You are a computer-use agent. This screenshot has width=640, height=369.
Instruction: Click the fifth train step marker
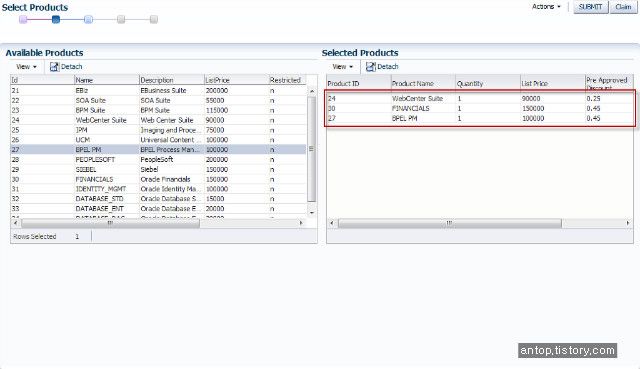coord(153,19)
